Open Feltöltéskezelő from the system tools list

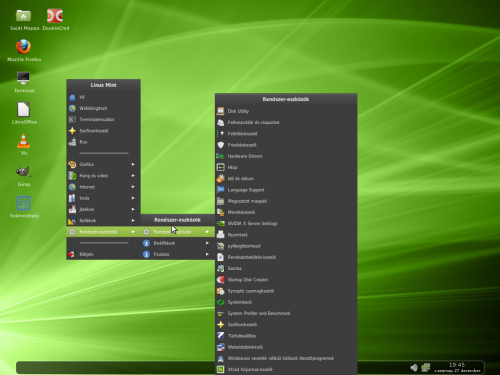[286, 133]
